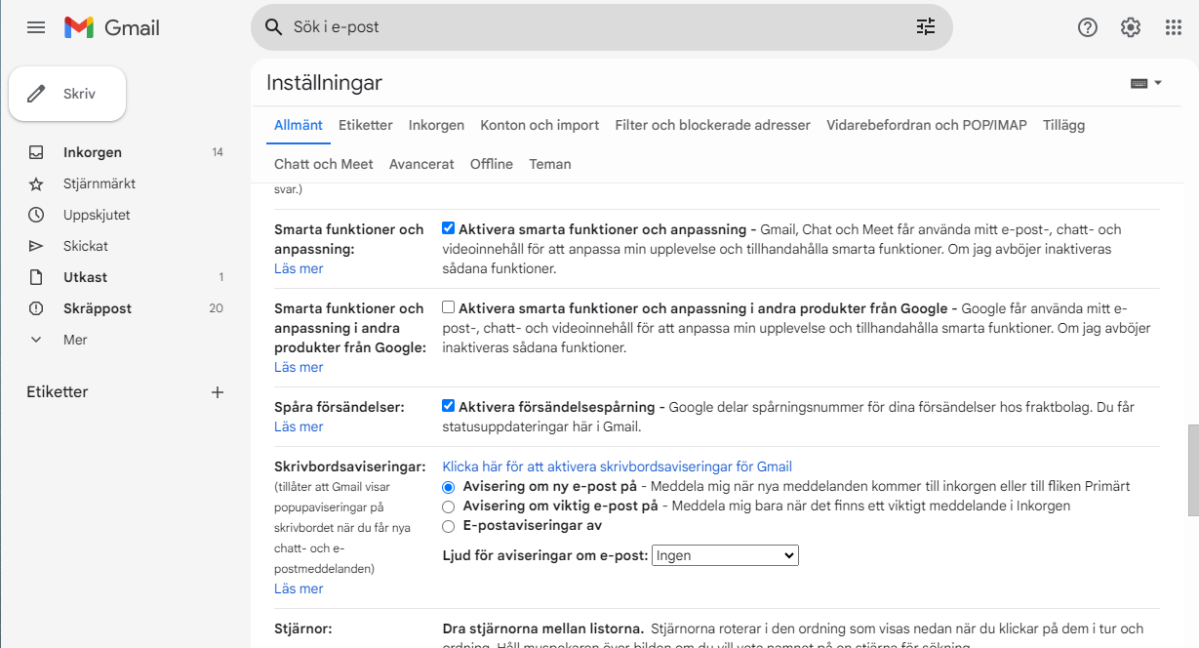
Task: Add a new label with plus icon
Action: [x=217, y=392]
